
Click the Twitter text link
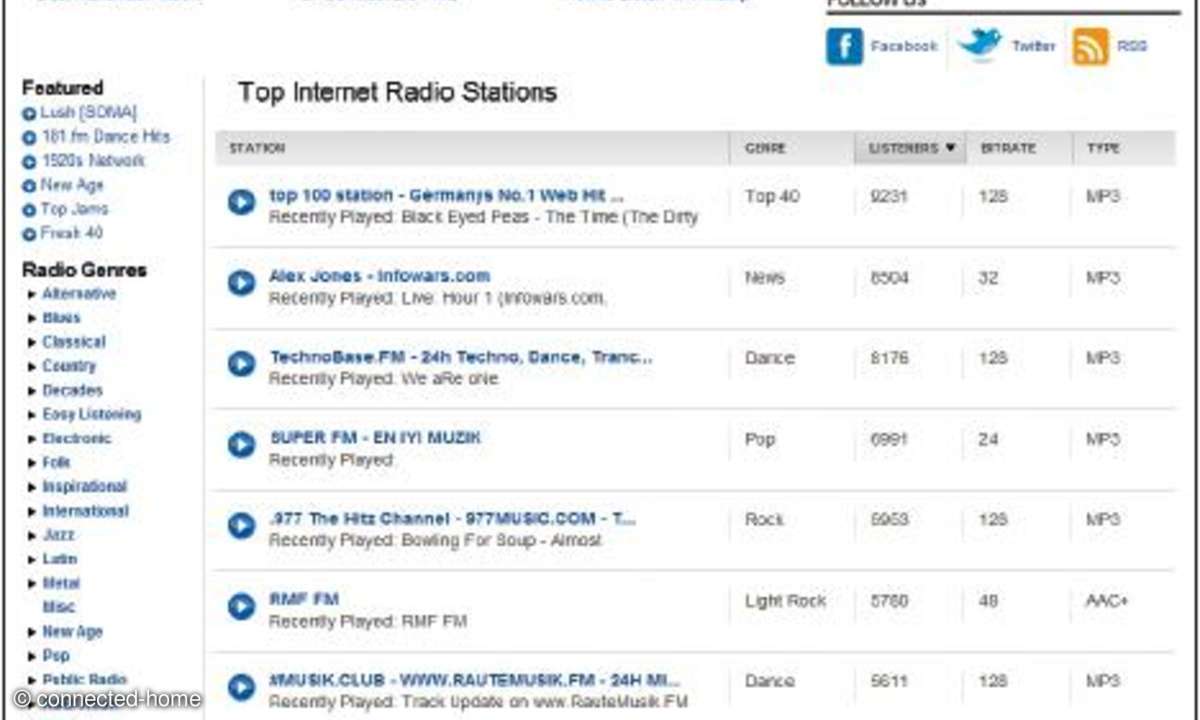pos(1034,47)
